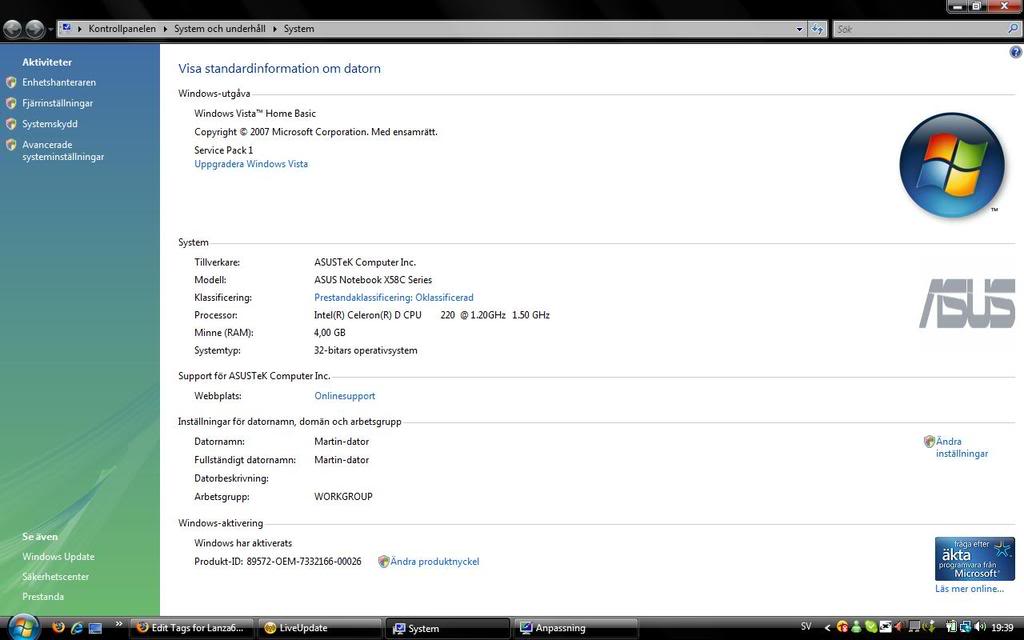Click the WORKGROUP value text
Image resolution: width=1024 pixels, height=640 pixels.
click(x=344, y=496)
